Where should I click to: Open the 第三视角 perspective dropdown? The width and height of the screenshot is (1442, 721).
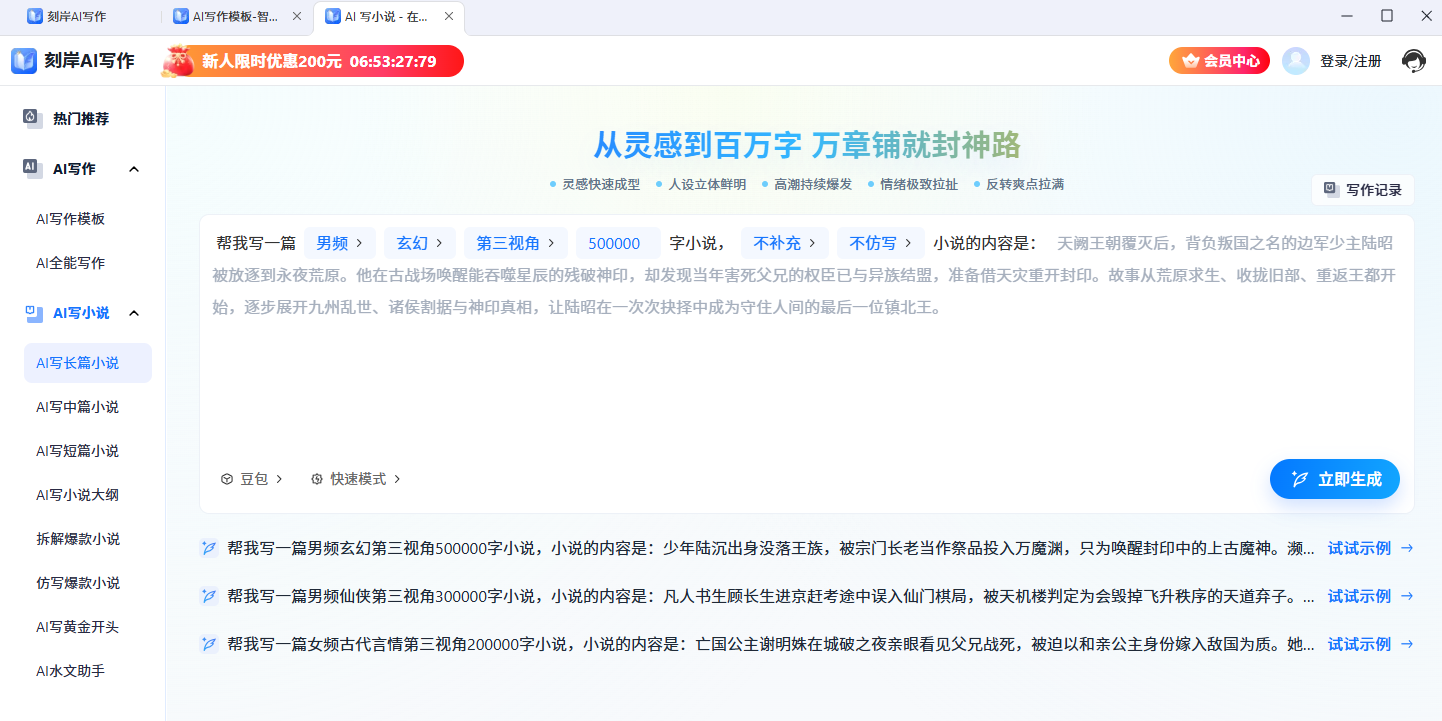[516, 243]
